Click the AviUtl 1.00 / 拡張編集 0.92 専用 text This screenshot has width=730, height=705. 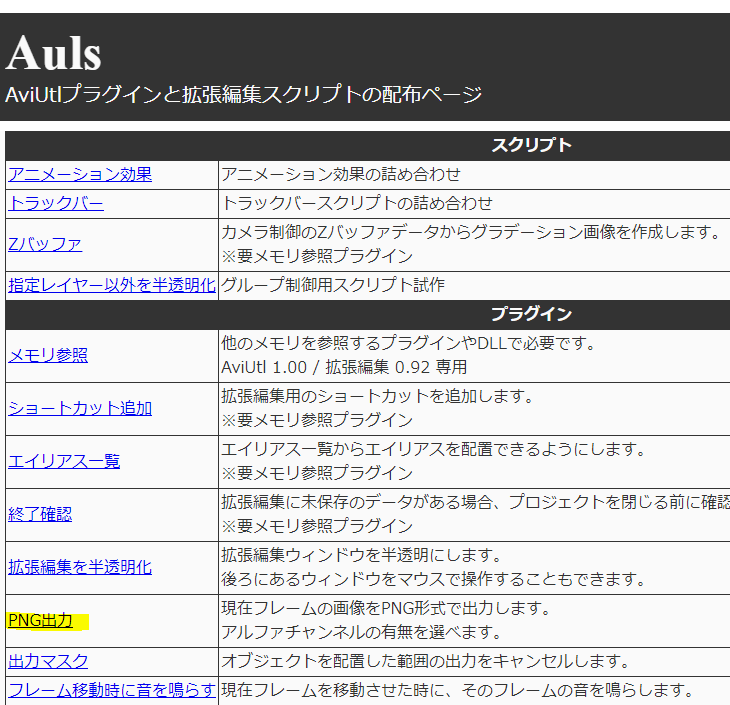[x=344, y=368]
